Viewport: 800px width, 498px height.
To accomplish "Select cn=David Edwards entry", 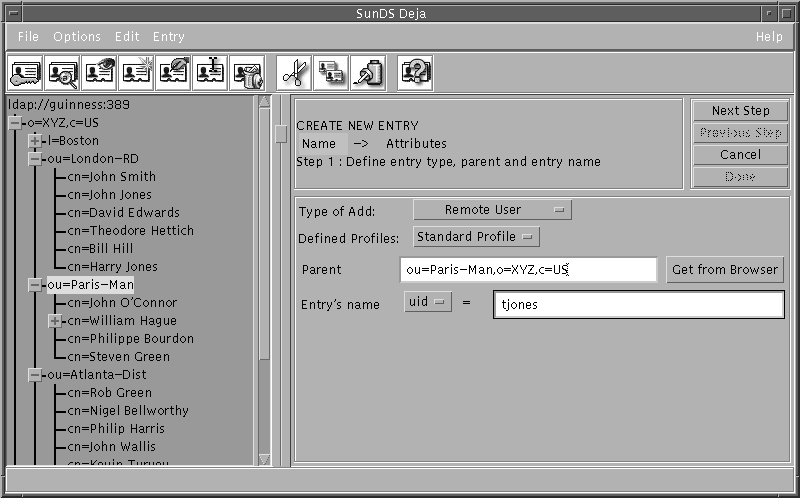I will click(x=123, y=212).
